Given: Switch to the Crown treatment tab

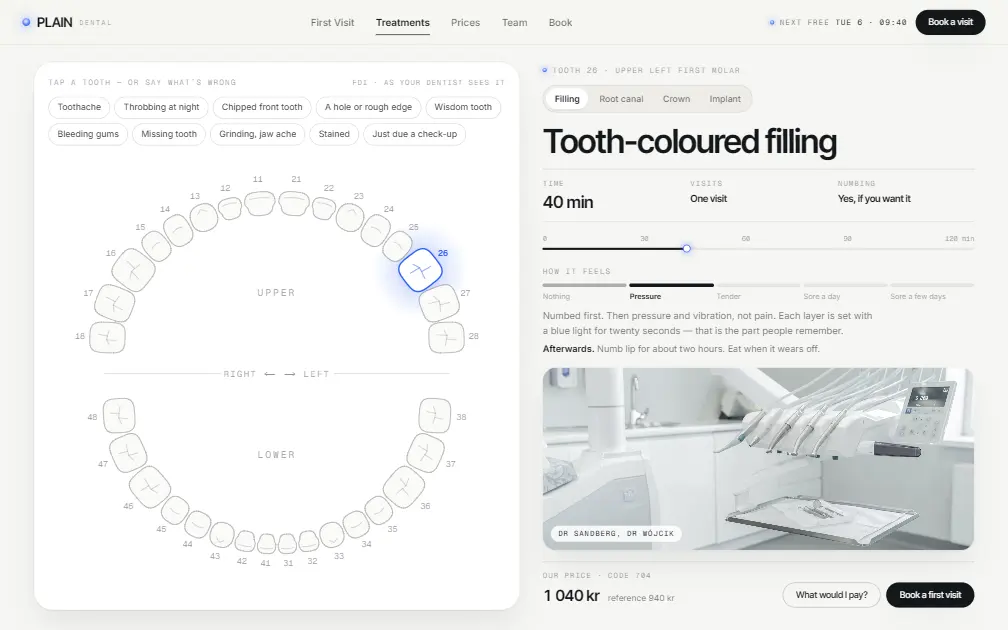Looking at the screenshot, I should tap(676, 99).
